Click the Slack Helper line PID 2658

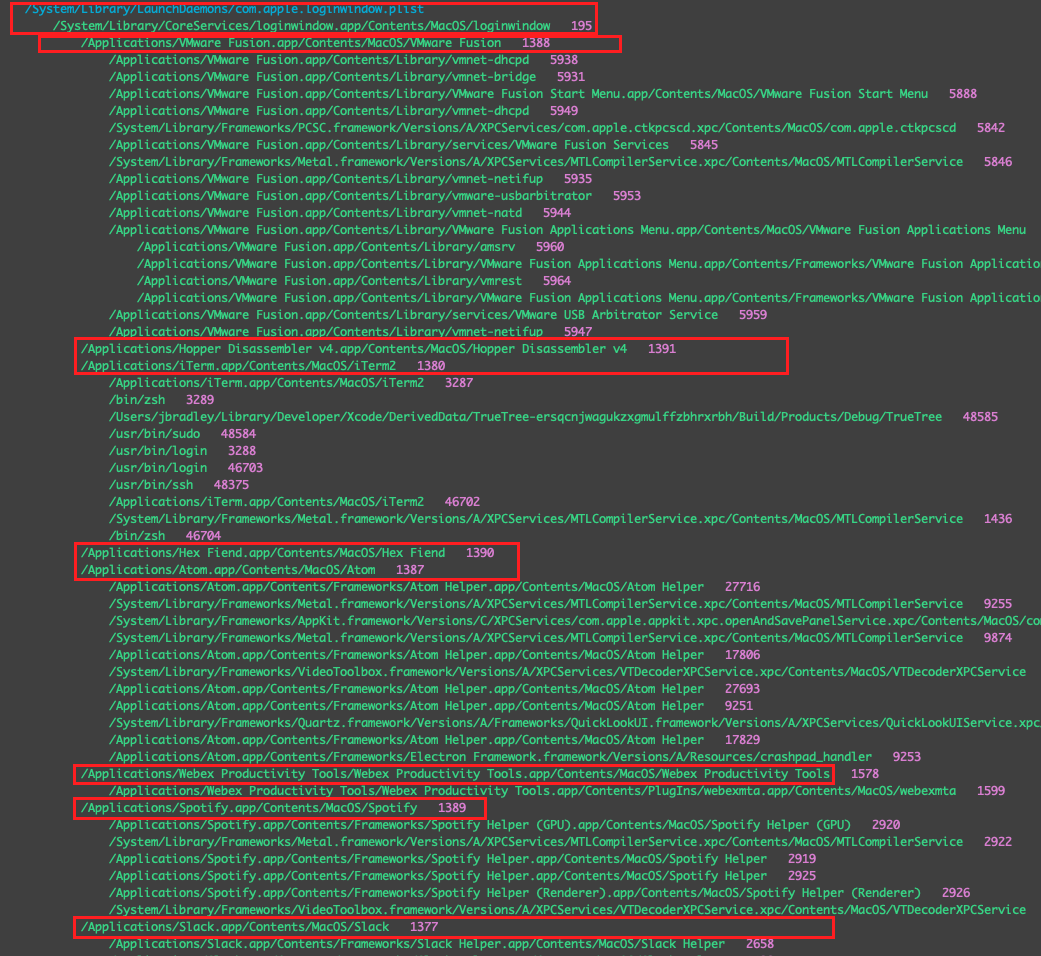click(441, 944)
